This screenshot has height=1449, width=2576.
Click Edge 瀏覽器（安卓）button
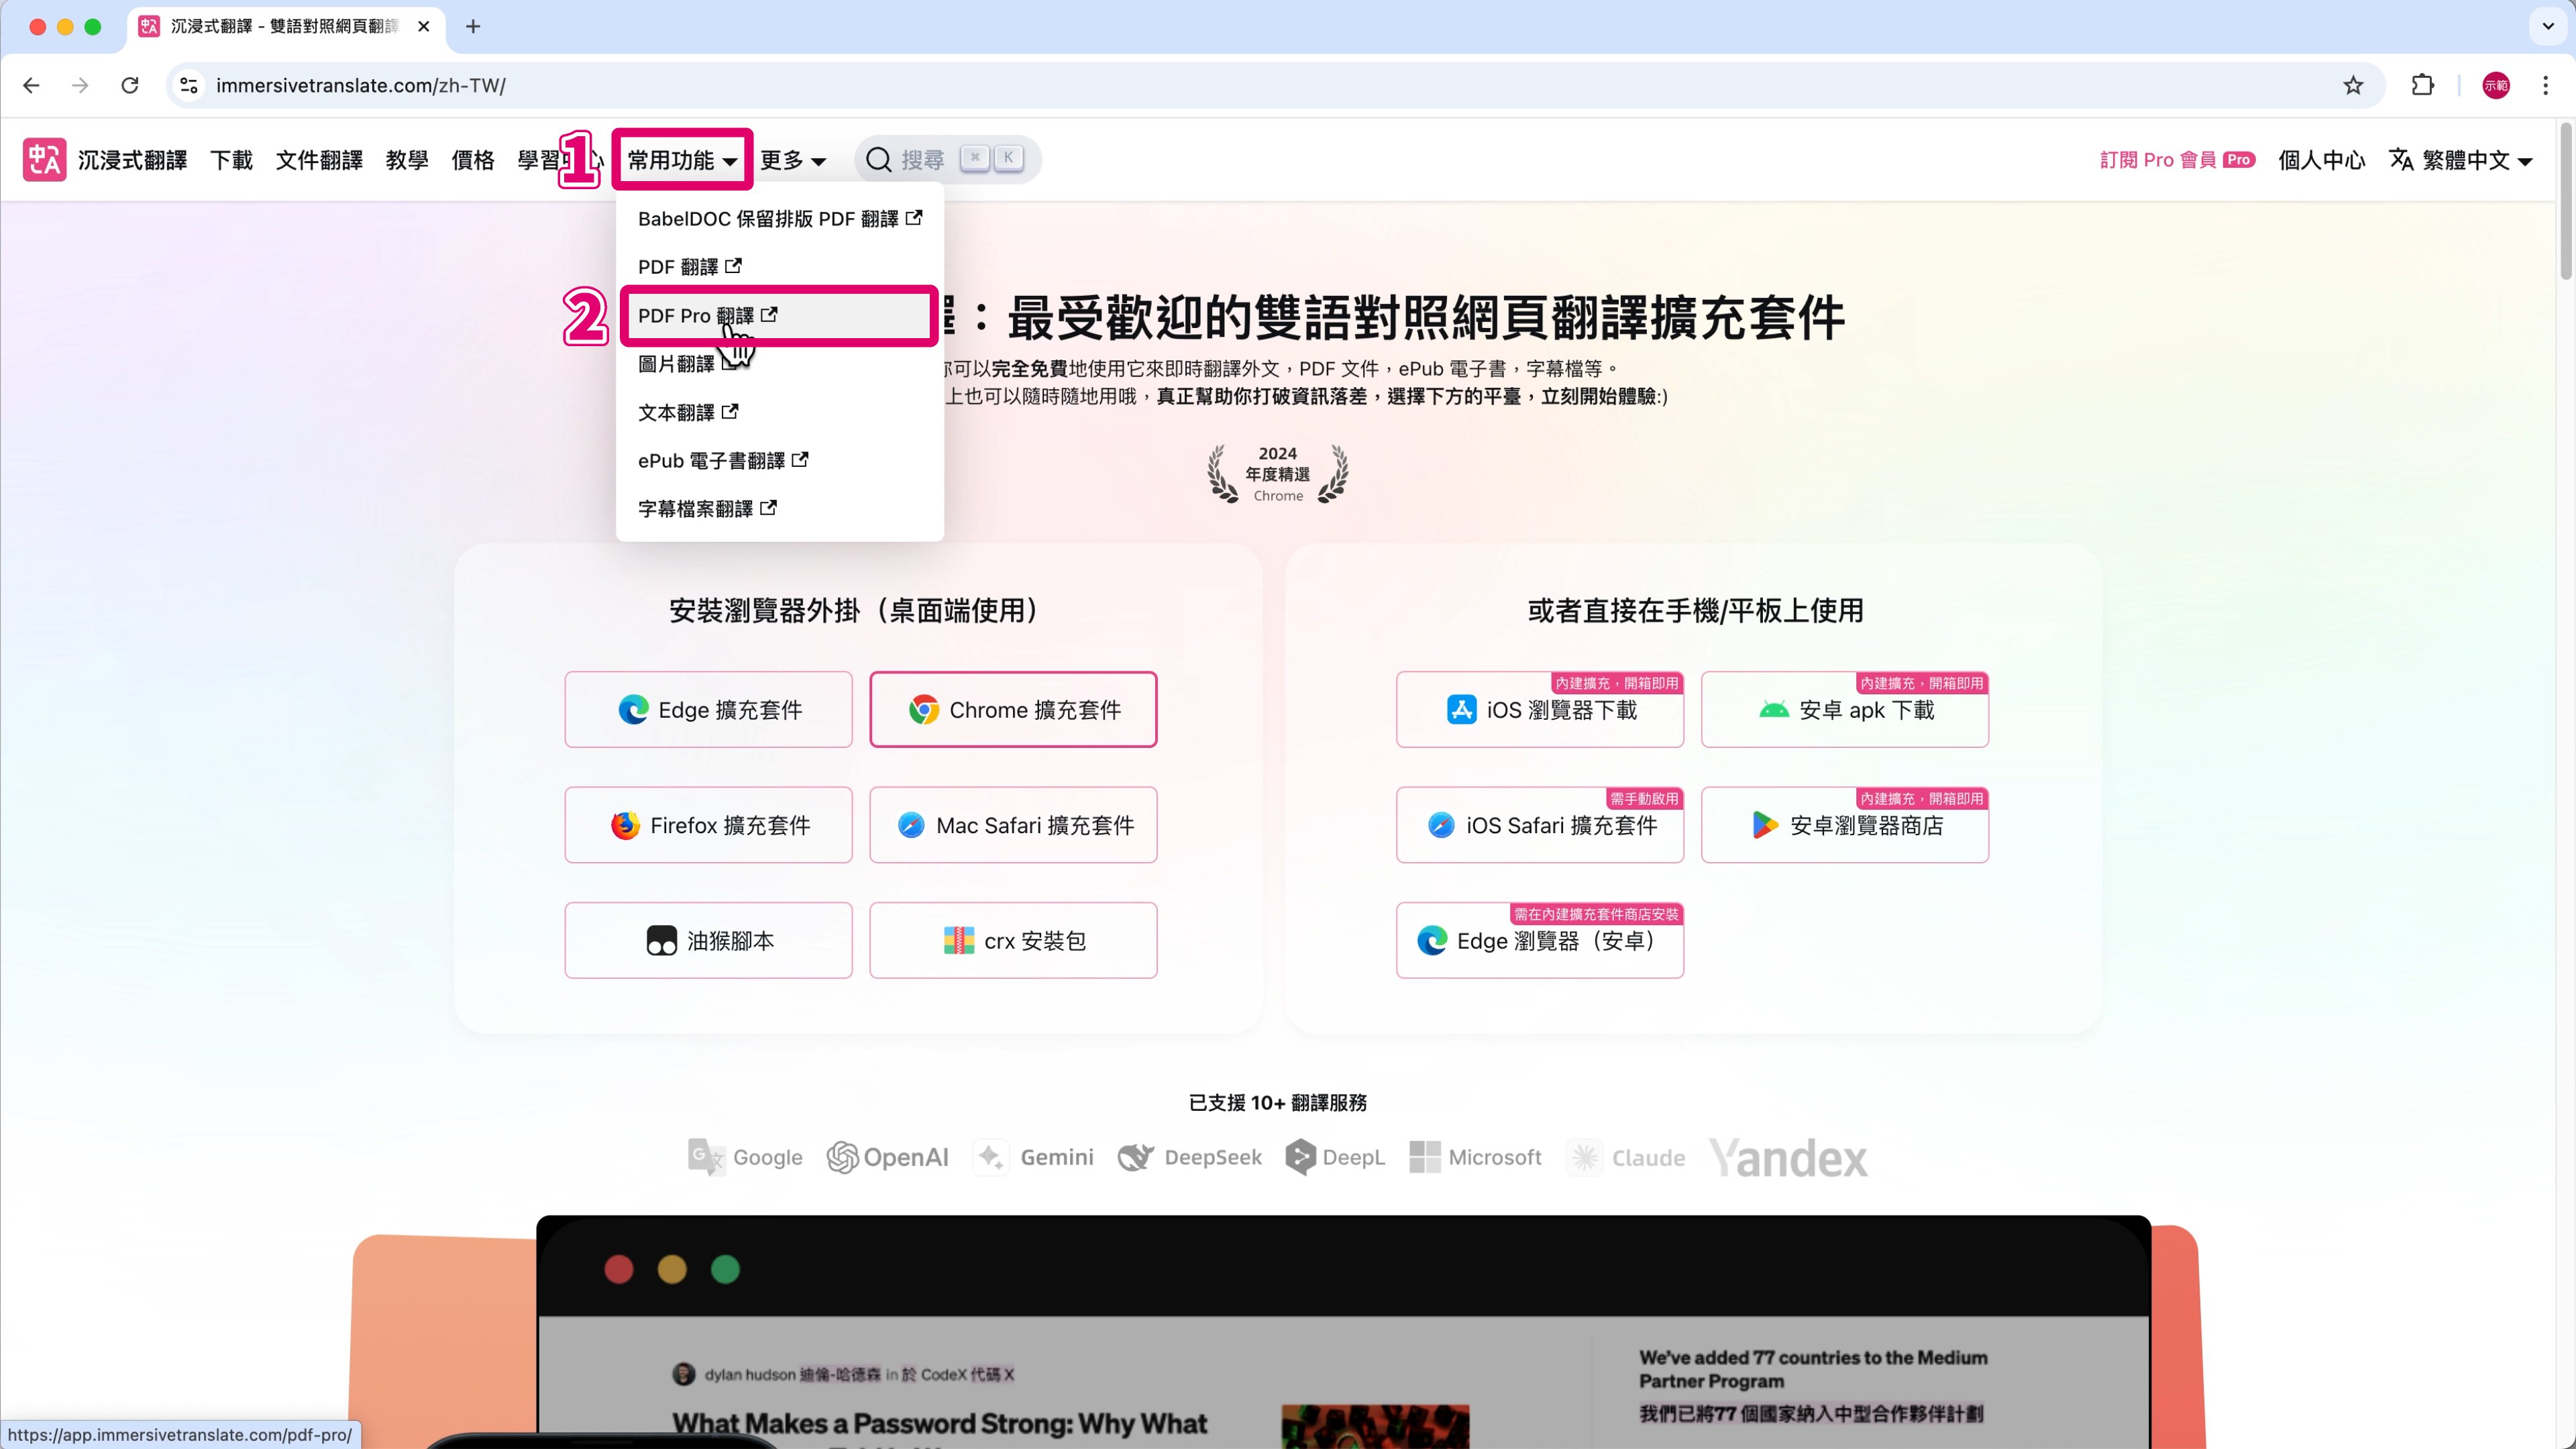click(x=1540, y=941)
